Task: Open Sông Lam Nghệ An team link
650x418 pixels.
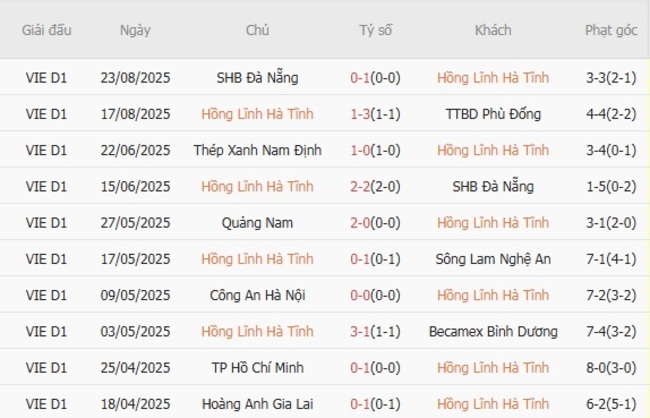Action: click(x=493, y=259)
